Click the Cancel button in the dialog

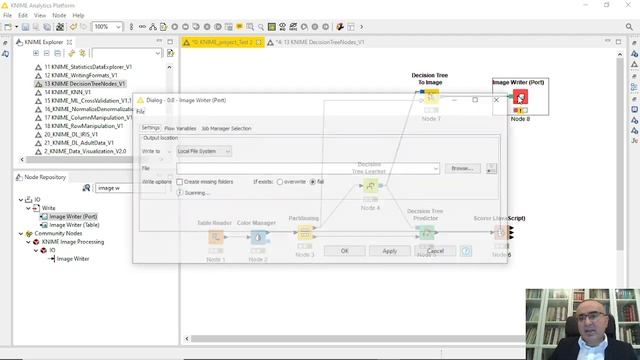click(435, 251)
